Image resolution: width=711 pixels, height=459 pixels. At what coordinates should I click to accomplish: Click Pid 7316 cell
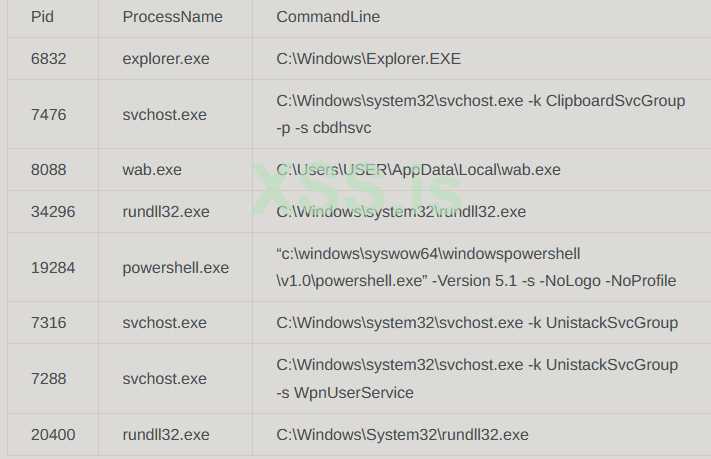coord(49,323)
